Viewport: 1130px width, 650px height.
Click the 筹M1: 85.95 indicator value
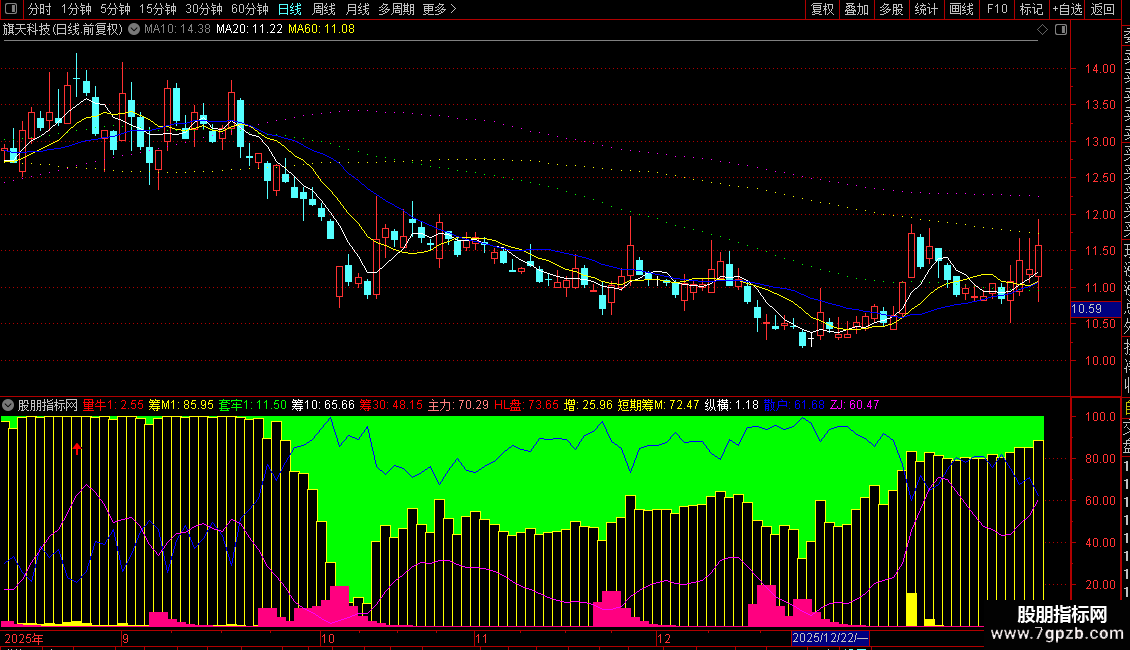pos(181,405)
